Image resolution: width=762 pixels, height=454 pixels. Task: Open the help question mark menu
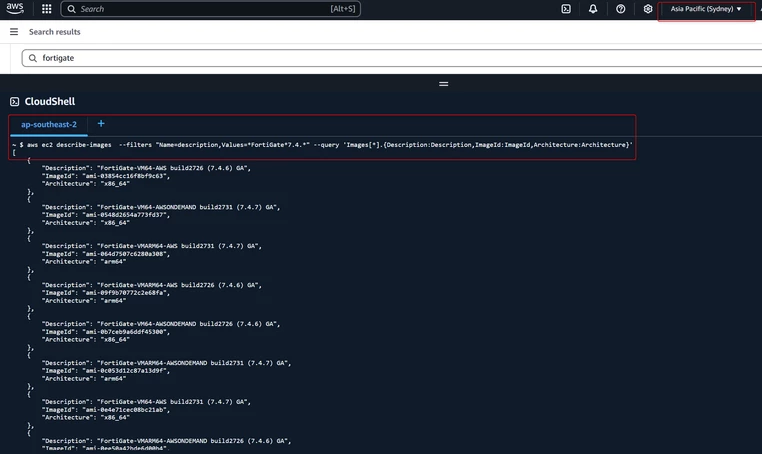tap(620, 9)
